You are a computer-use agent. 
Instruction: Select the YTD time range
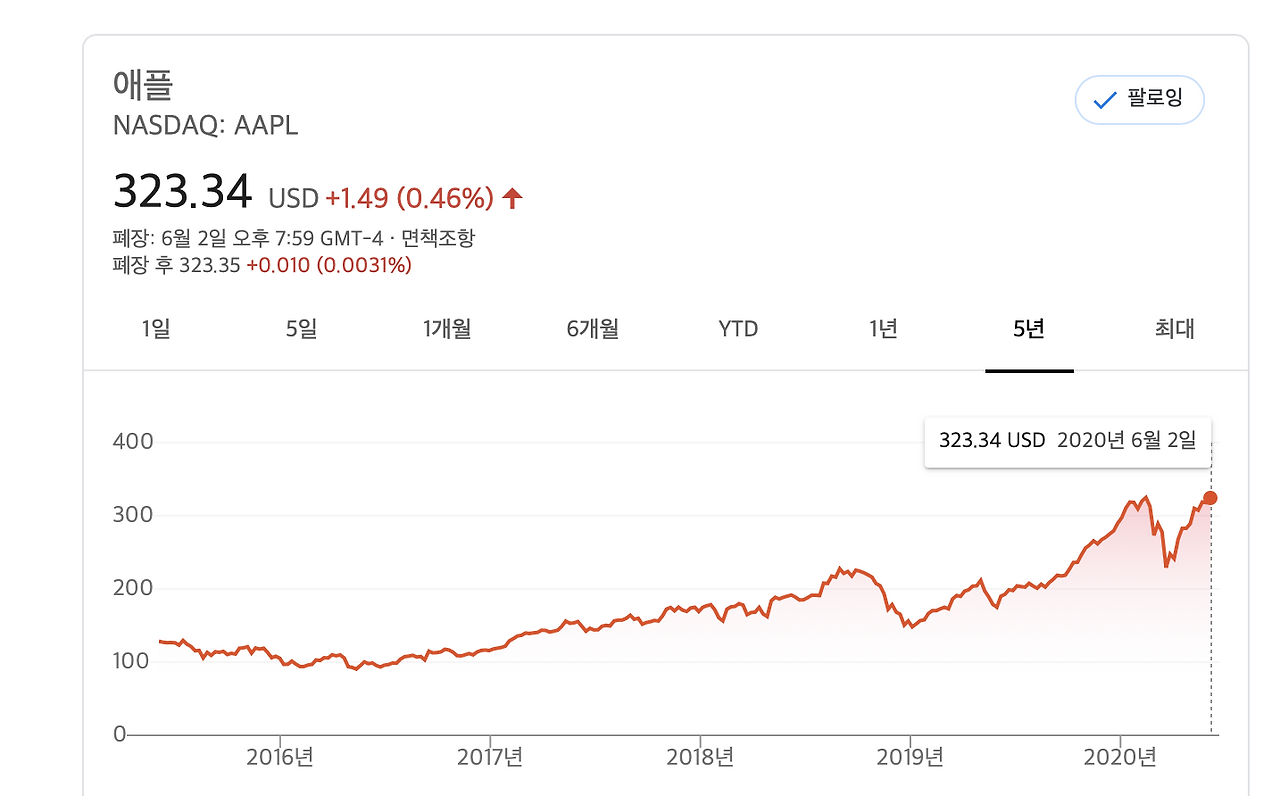coord(737,328)
